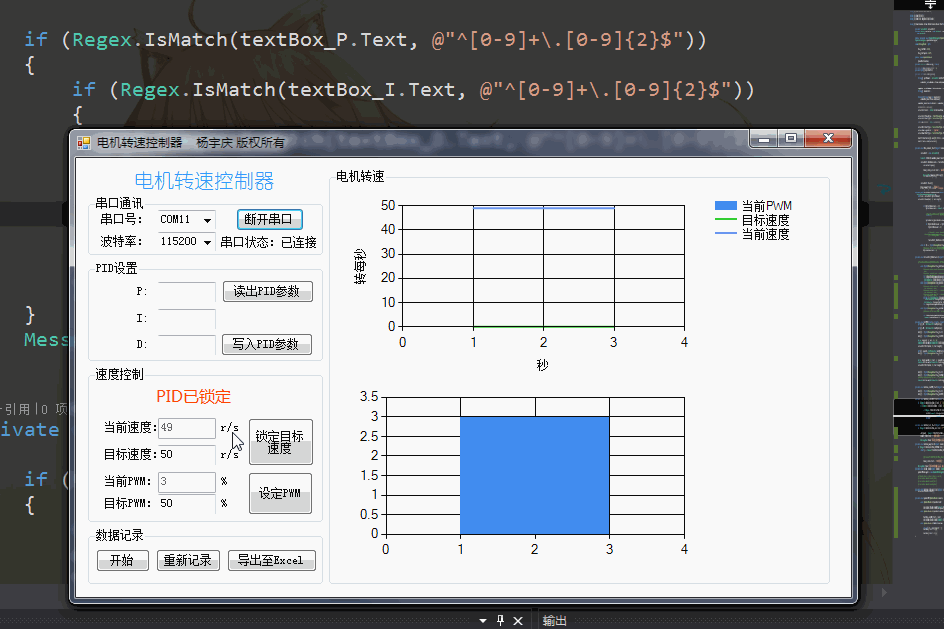Switch to the 输出 output tab

coord(554,621)
